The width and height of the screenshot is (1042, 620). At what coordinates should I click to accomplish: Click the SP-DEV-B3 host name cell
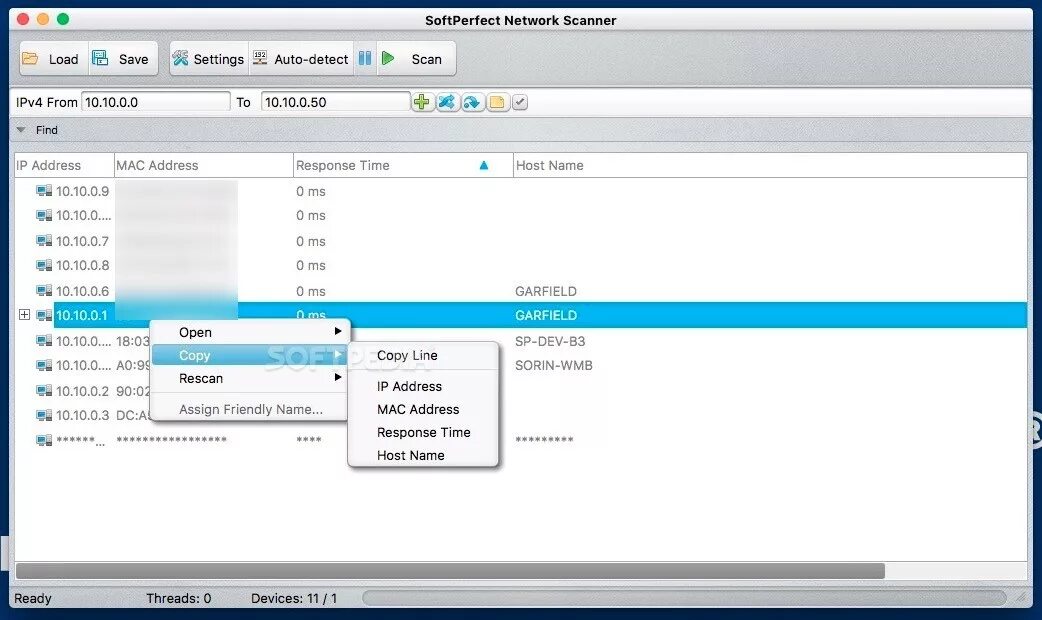550,342
